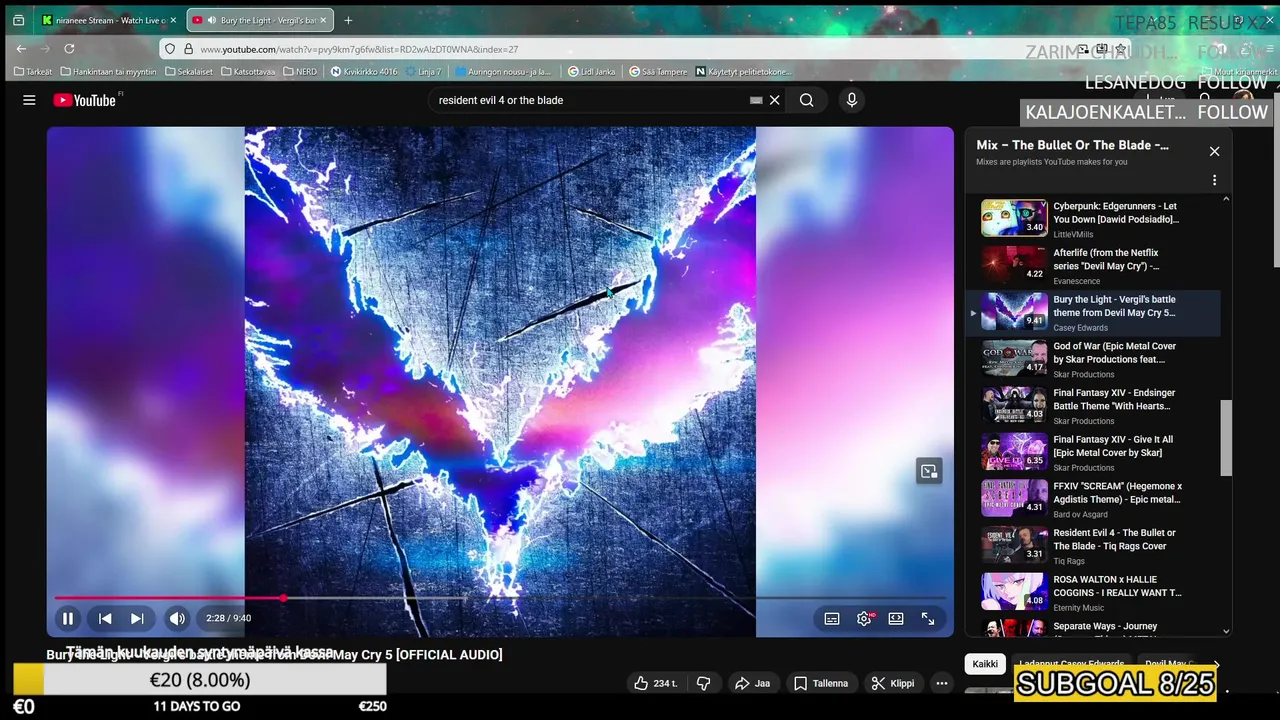Activate miniplayer icon on video corner
The width and height of the screenshot is (1280, 720).
click(x=929, y=471)
